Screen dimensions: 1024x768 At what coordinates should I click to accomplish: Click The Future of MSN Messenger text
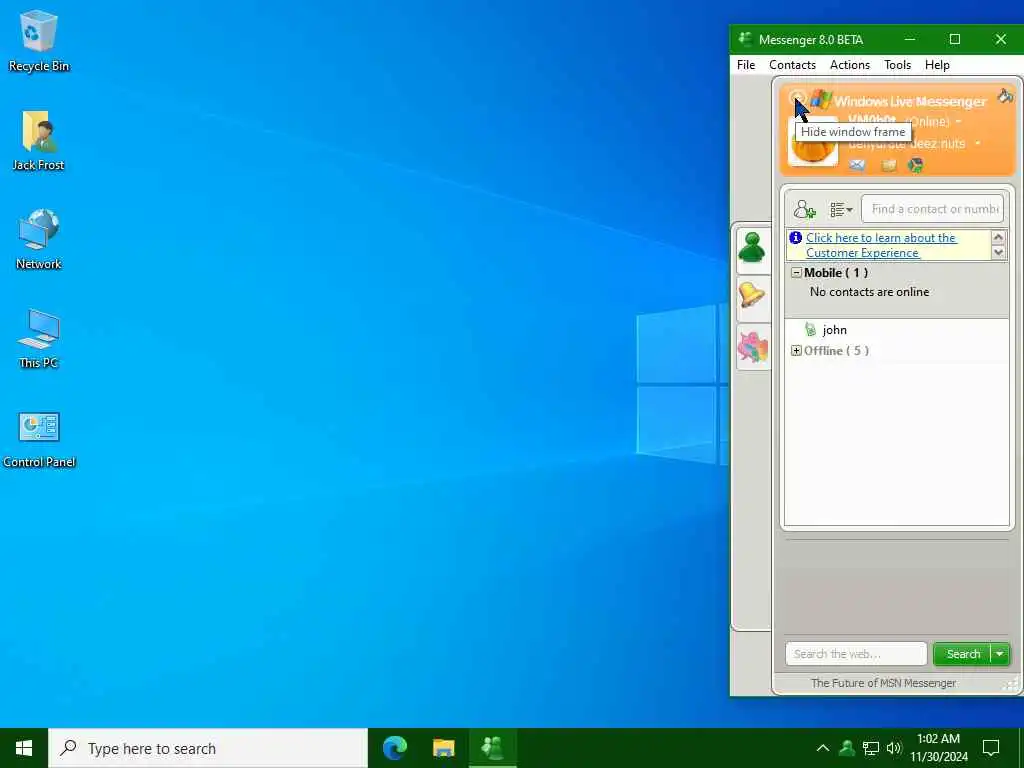(883, 683)
